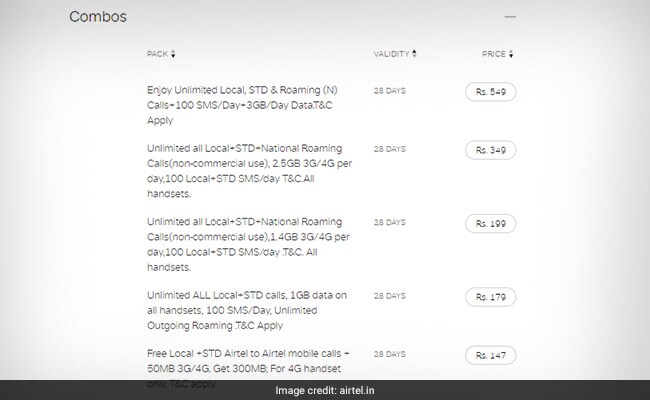
Task: Open the 1GB data Unlimited Outgoing Roaming pack
Action: pos(247,310)
